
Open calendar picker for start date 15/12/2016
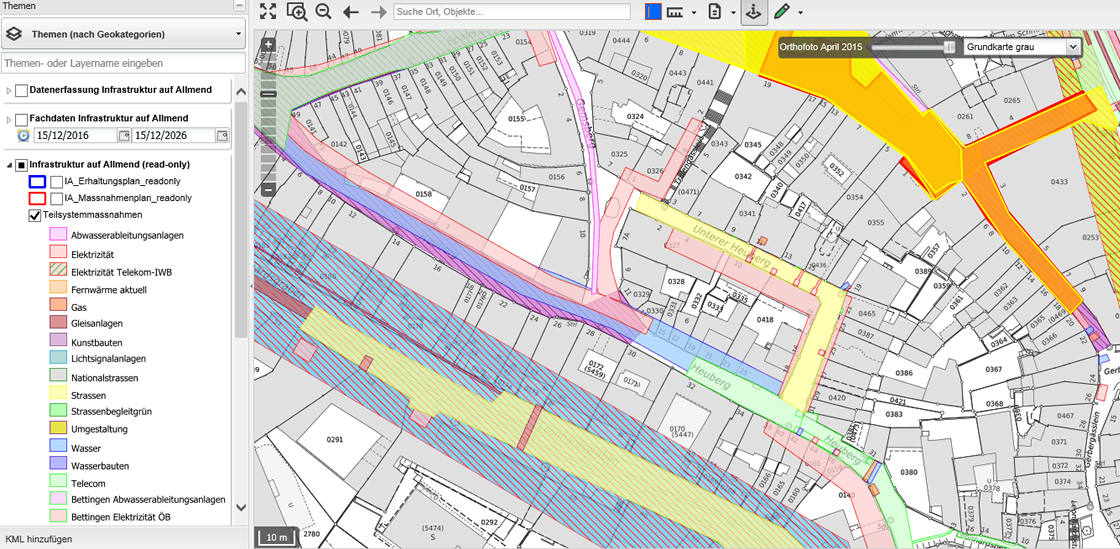(124, 136)
